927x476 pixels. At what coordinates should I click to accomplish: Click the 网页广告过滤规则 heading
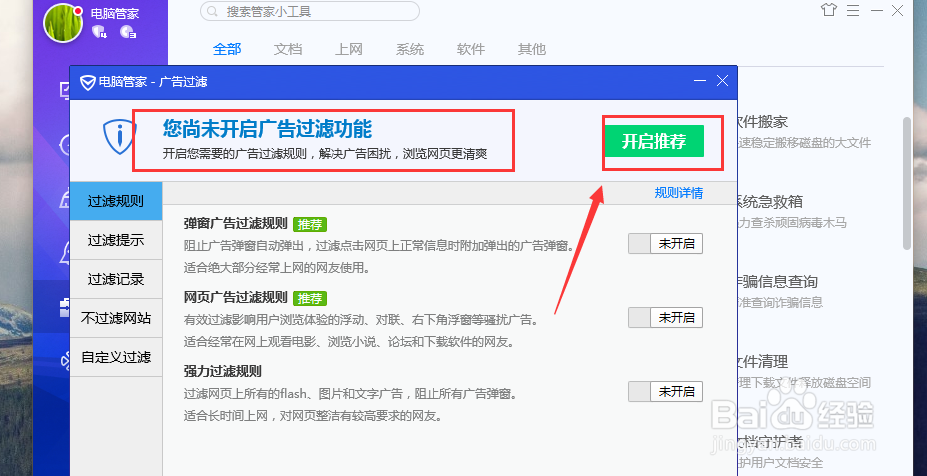(235, 297)
